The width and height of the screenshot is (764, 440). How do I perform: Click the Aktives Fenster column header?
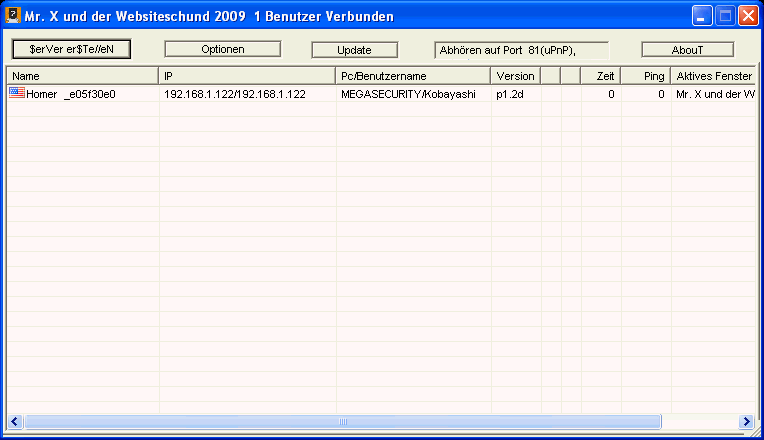click(x=712, y=76)
